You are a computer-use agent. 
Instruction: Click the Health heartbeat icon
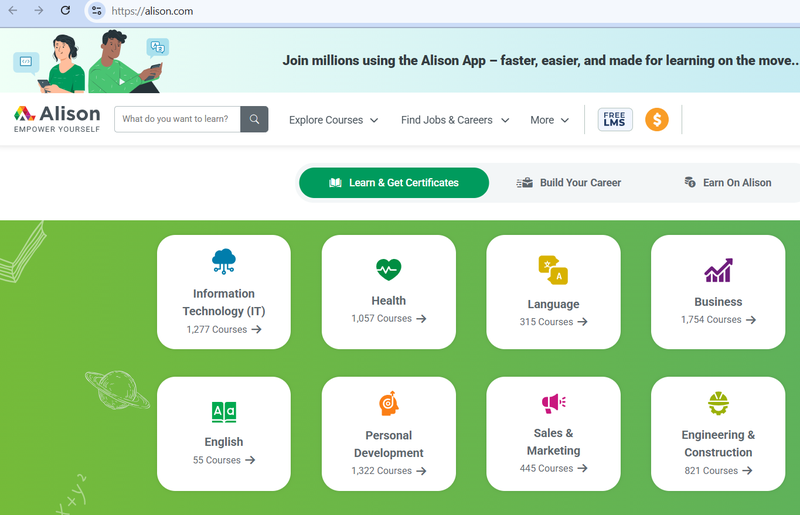click(x=388, y=269)
